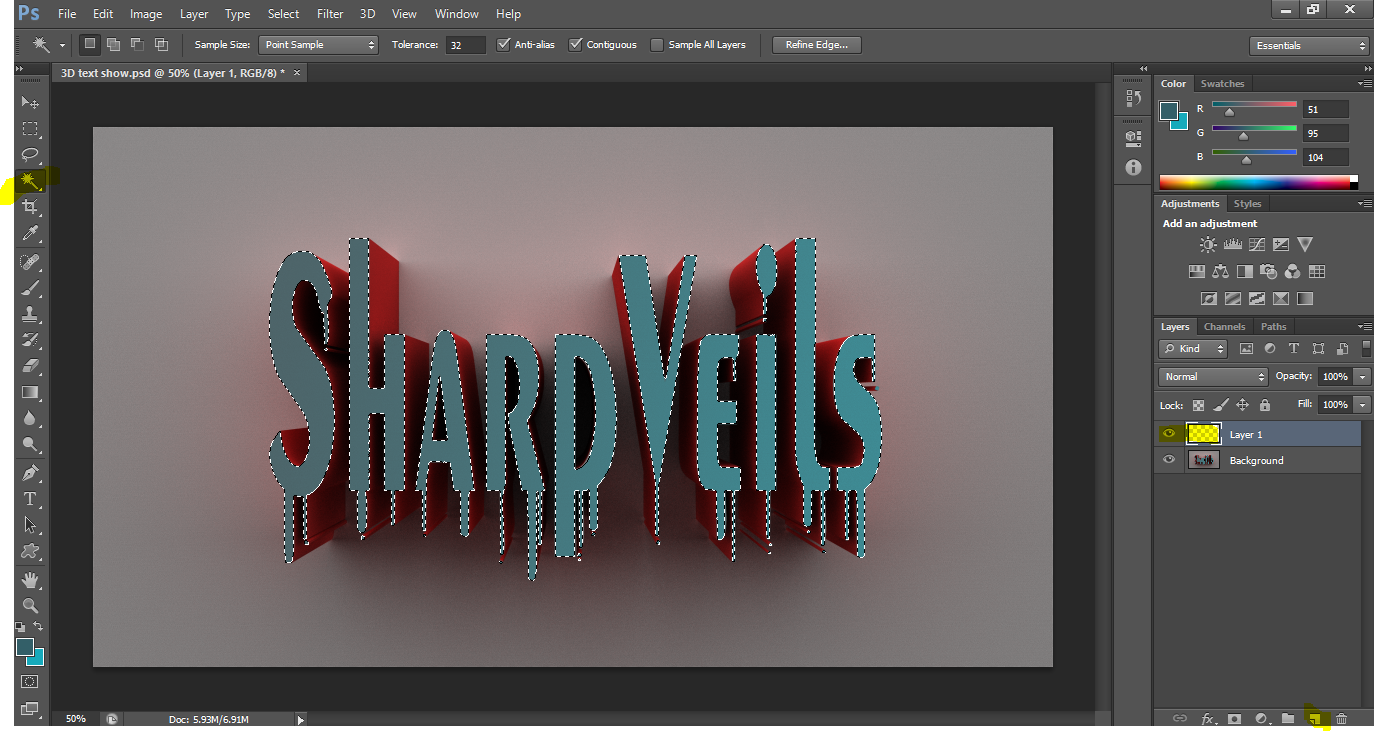1374x731 pixels.
Task: Select the Rectangular Marquee tool
Action: tap(30, 129)
